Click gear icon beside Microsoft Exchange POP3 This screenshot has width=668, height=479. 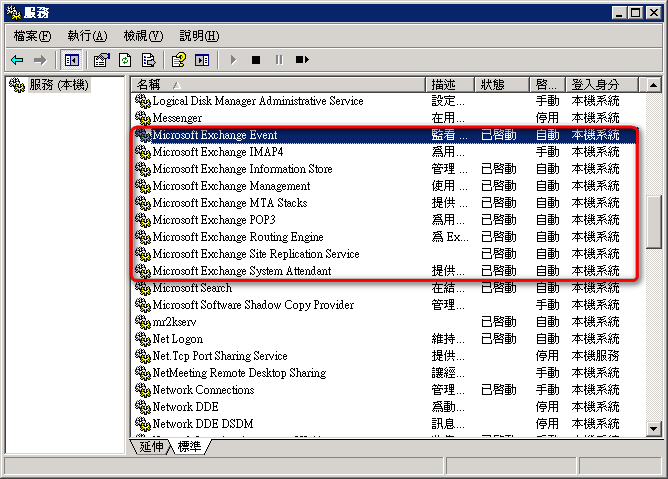point(143,220)
